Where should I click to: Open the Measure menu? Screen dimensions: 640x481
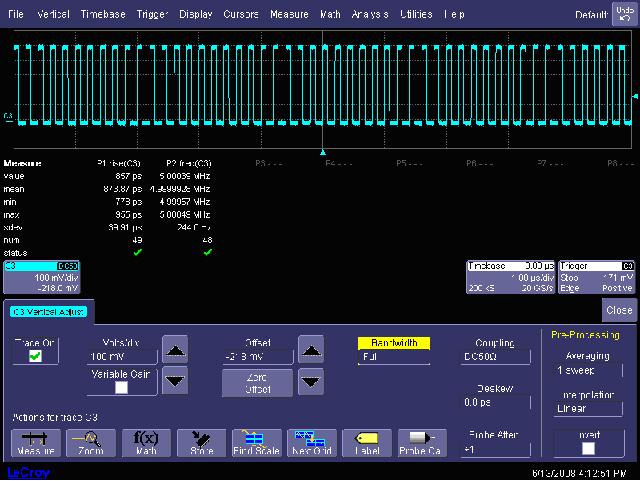click(x=289, y=15)
